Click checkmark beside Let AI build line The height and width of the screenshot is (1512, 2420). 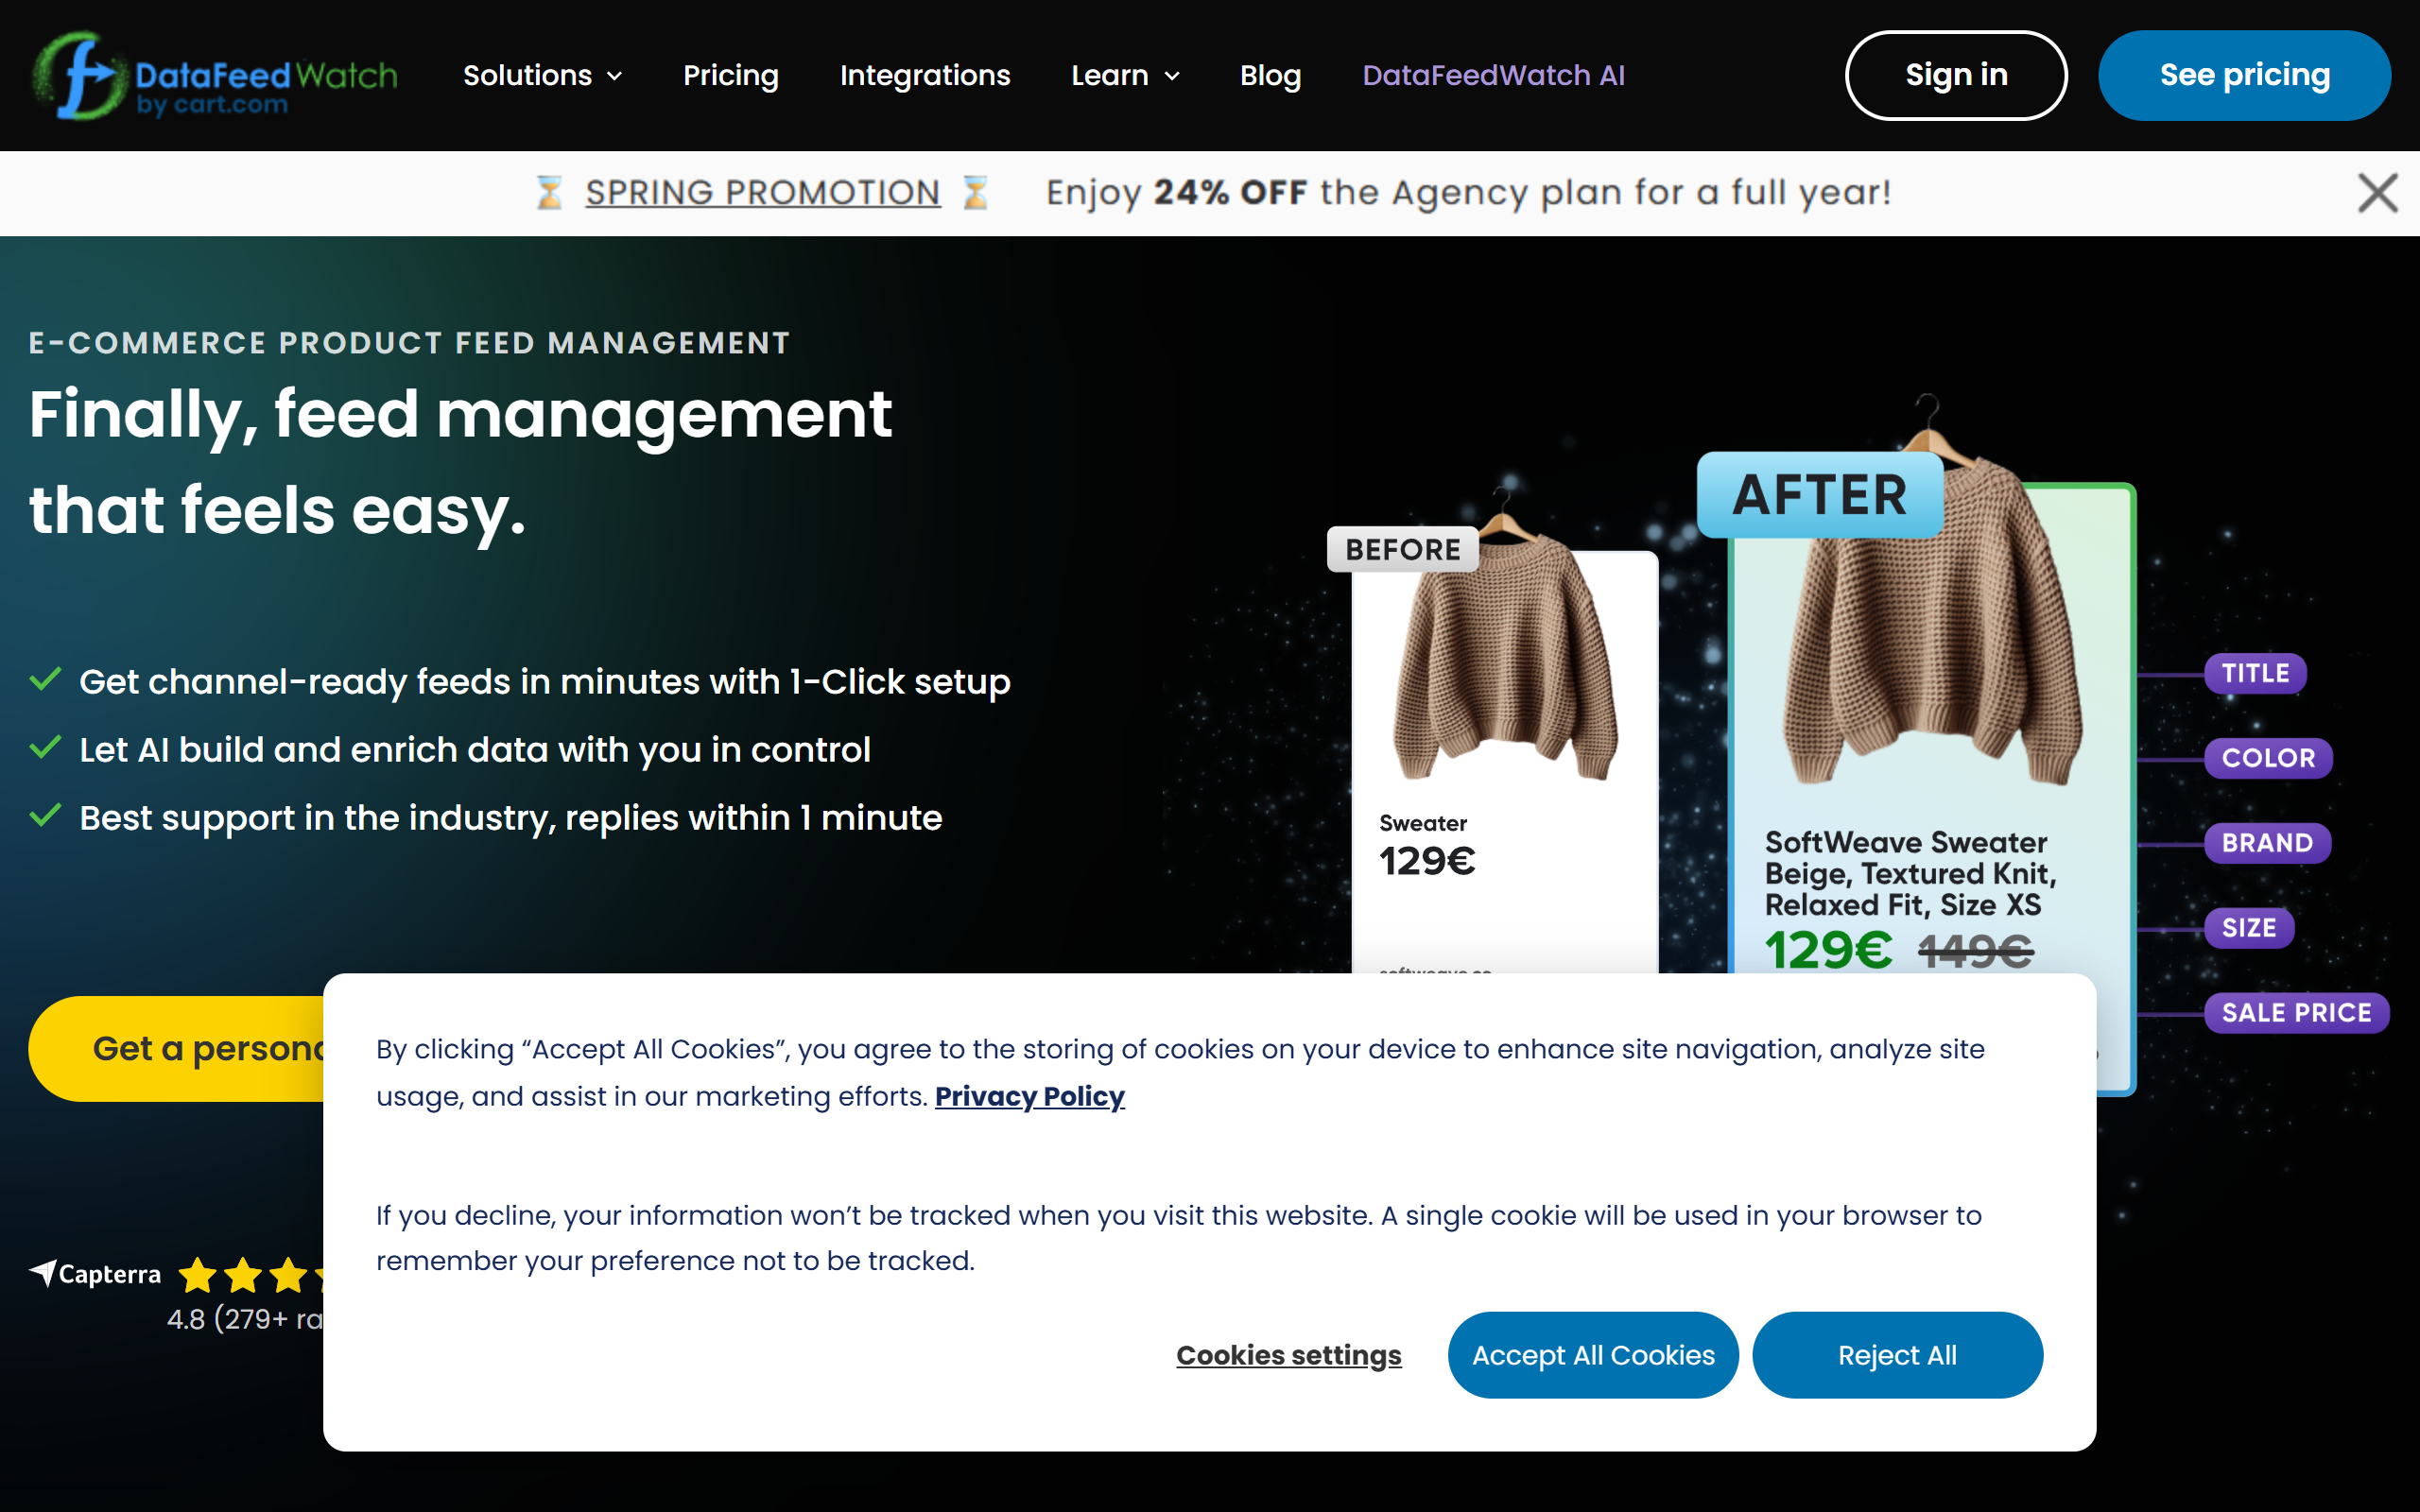click(46, 748)
